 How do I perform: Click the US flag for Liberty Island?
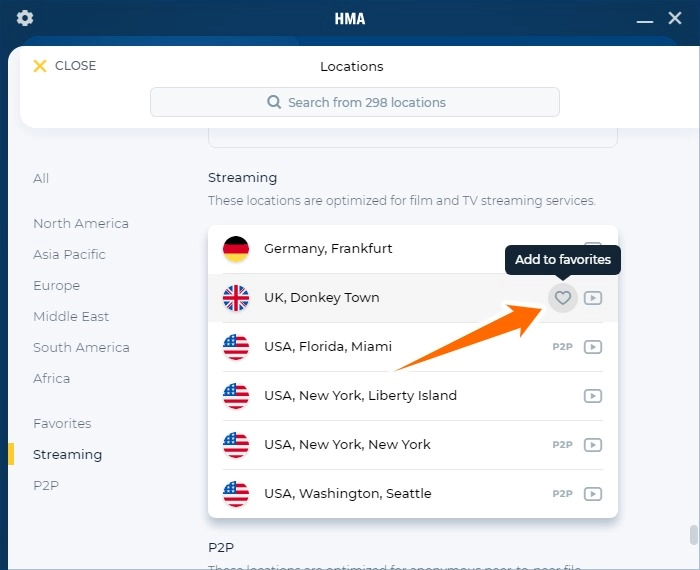[x=236, y=396]
